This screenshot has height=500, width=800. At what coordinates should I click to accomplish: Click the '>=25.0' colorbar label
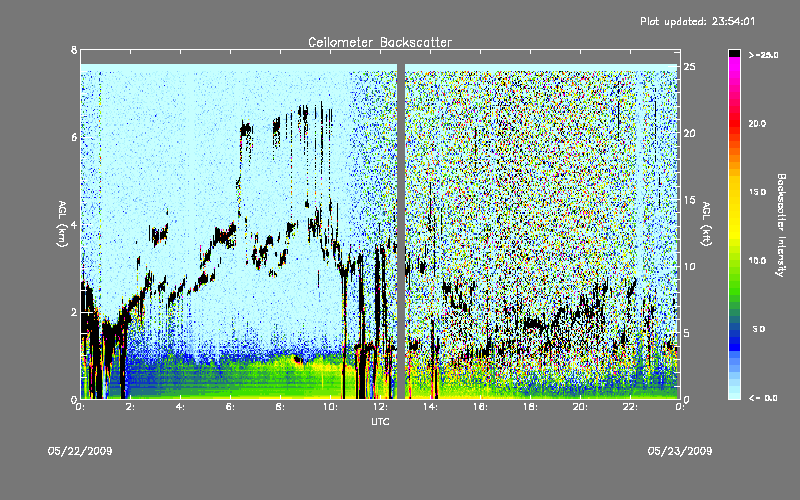[x=764, y=55]
